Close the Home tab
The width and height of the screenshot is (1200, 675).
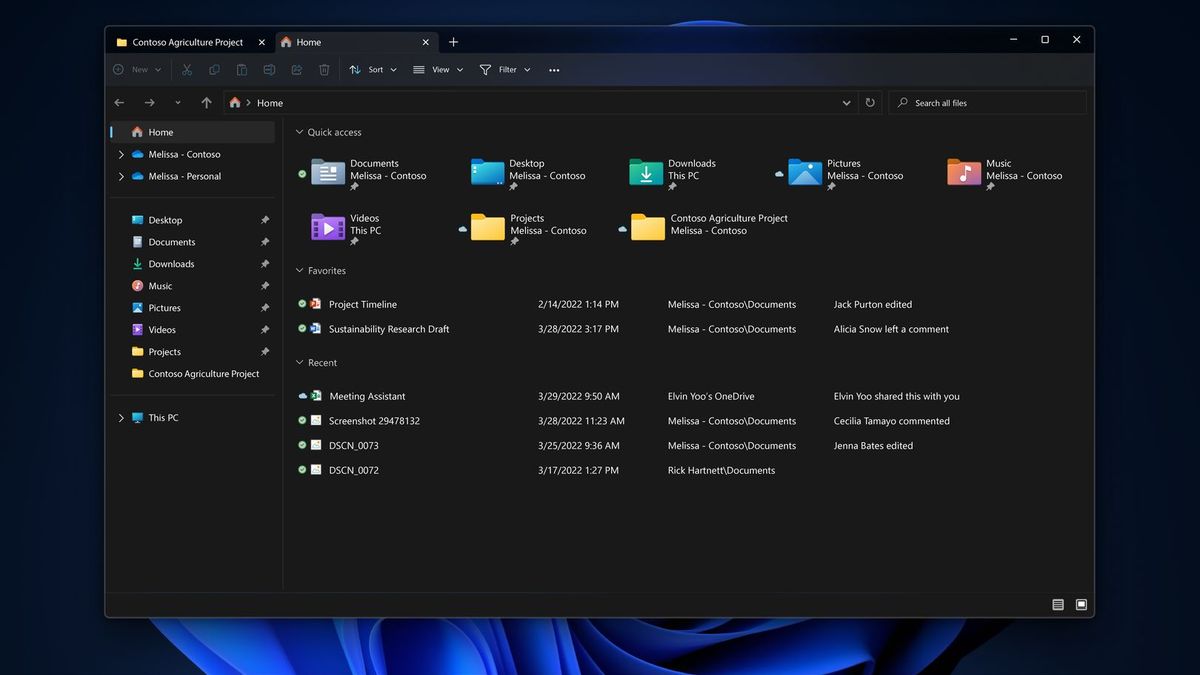(426, 42)
